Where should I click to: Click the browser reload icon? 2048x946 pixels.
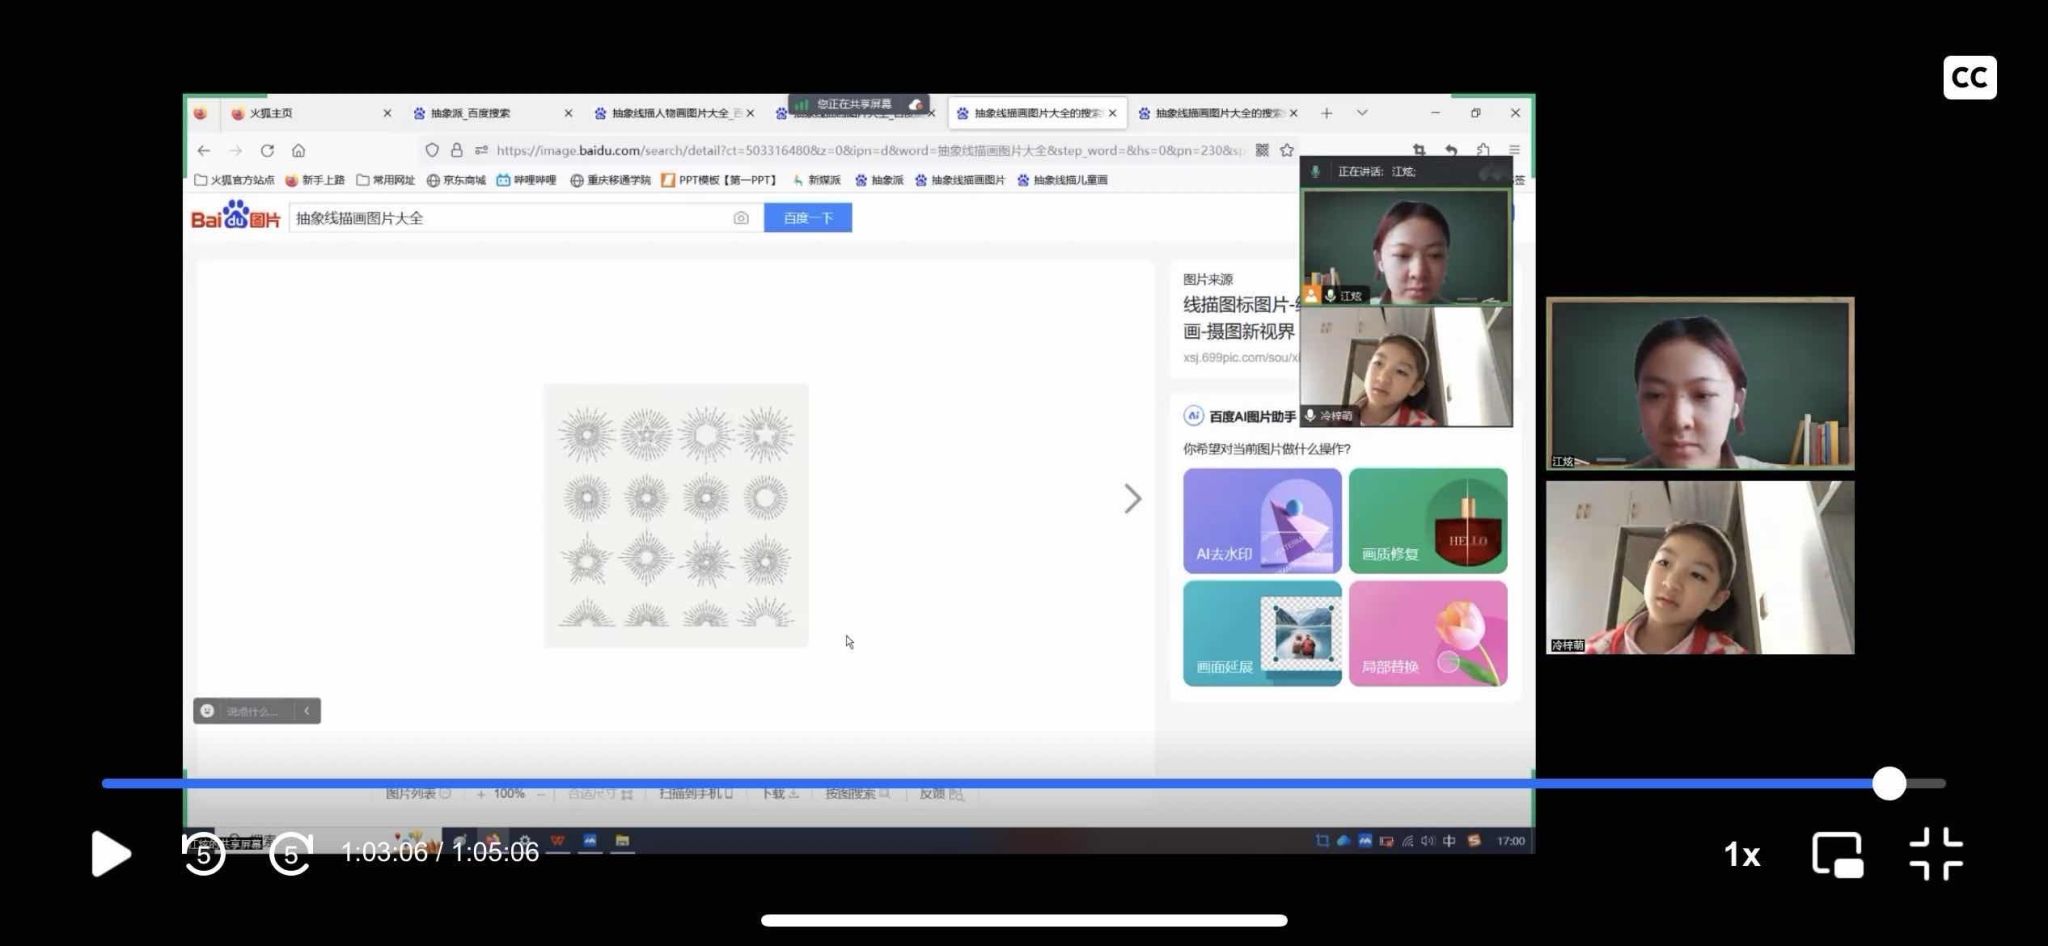point(267,151)
